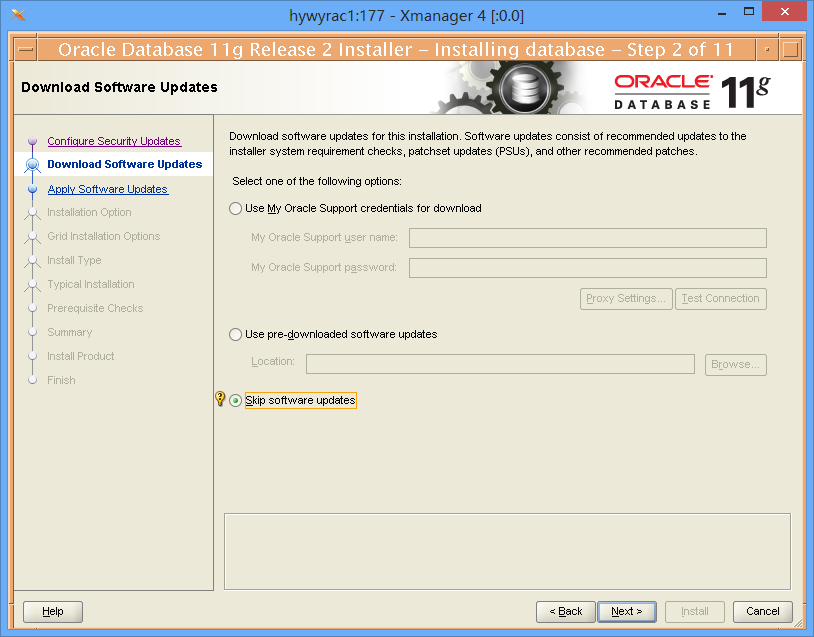814x637 pixels.
Task: Click the Typical Installation step
Action: [x=90, y=284]
